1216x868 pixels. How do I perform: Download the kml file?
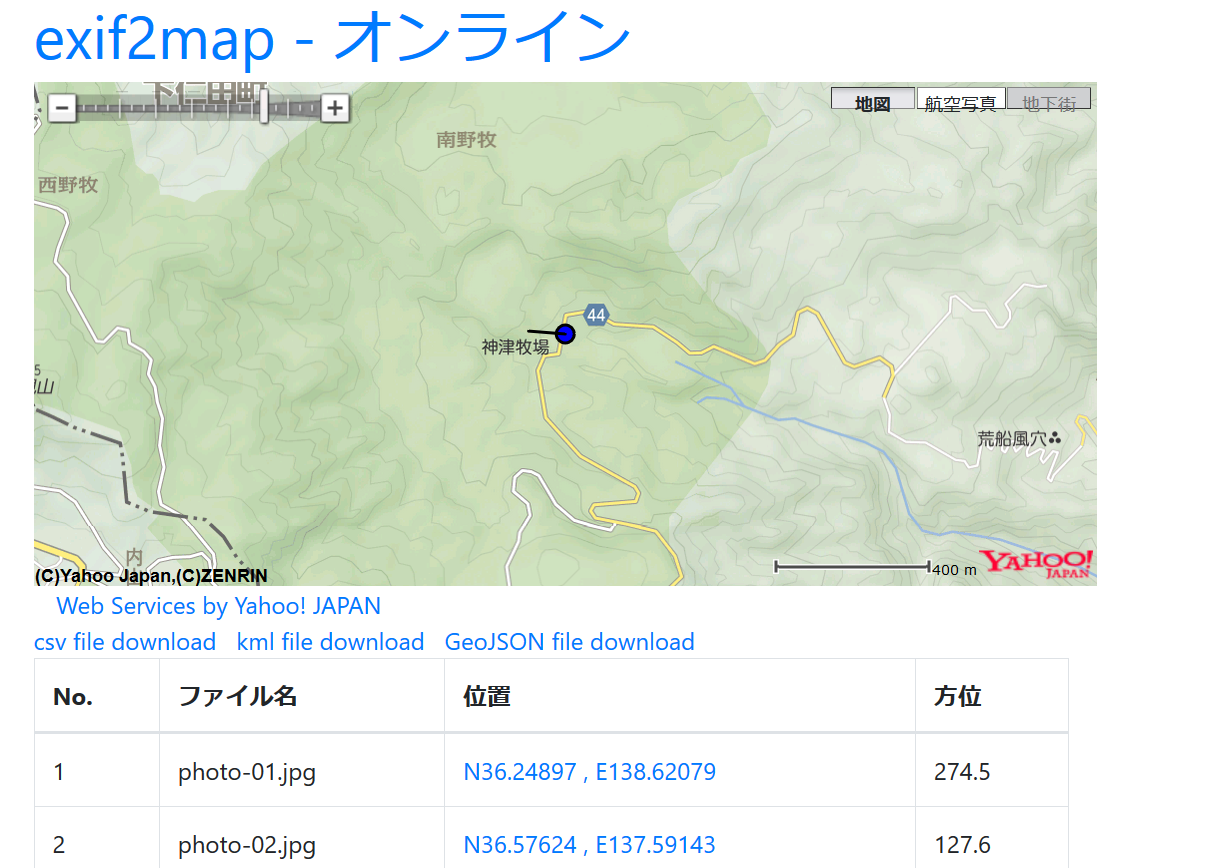click(331, 642)
